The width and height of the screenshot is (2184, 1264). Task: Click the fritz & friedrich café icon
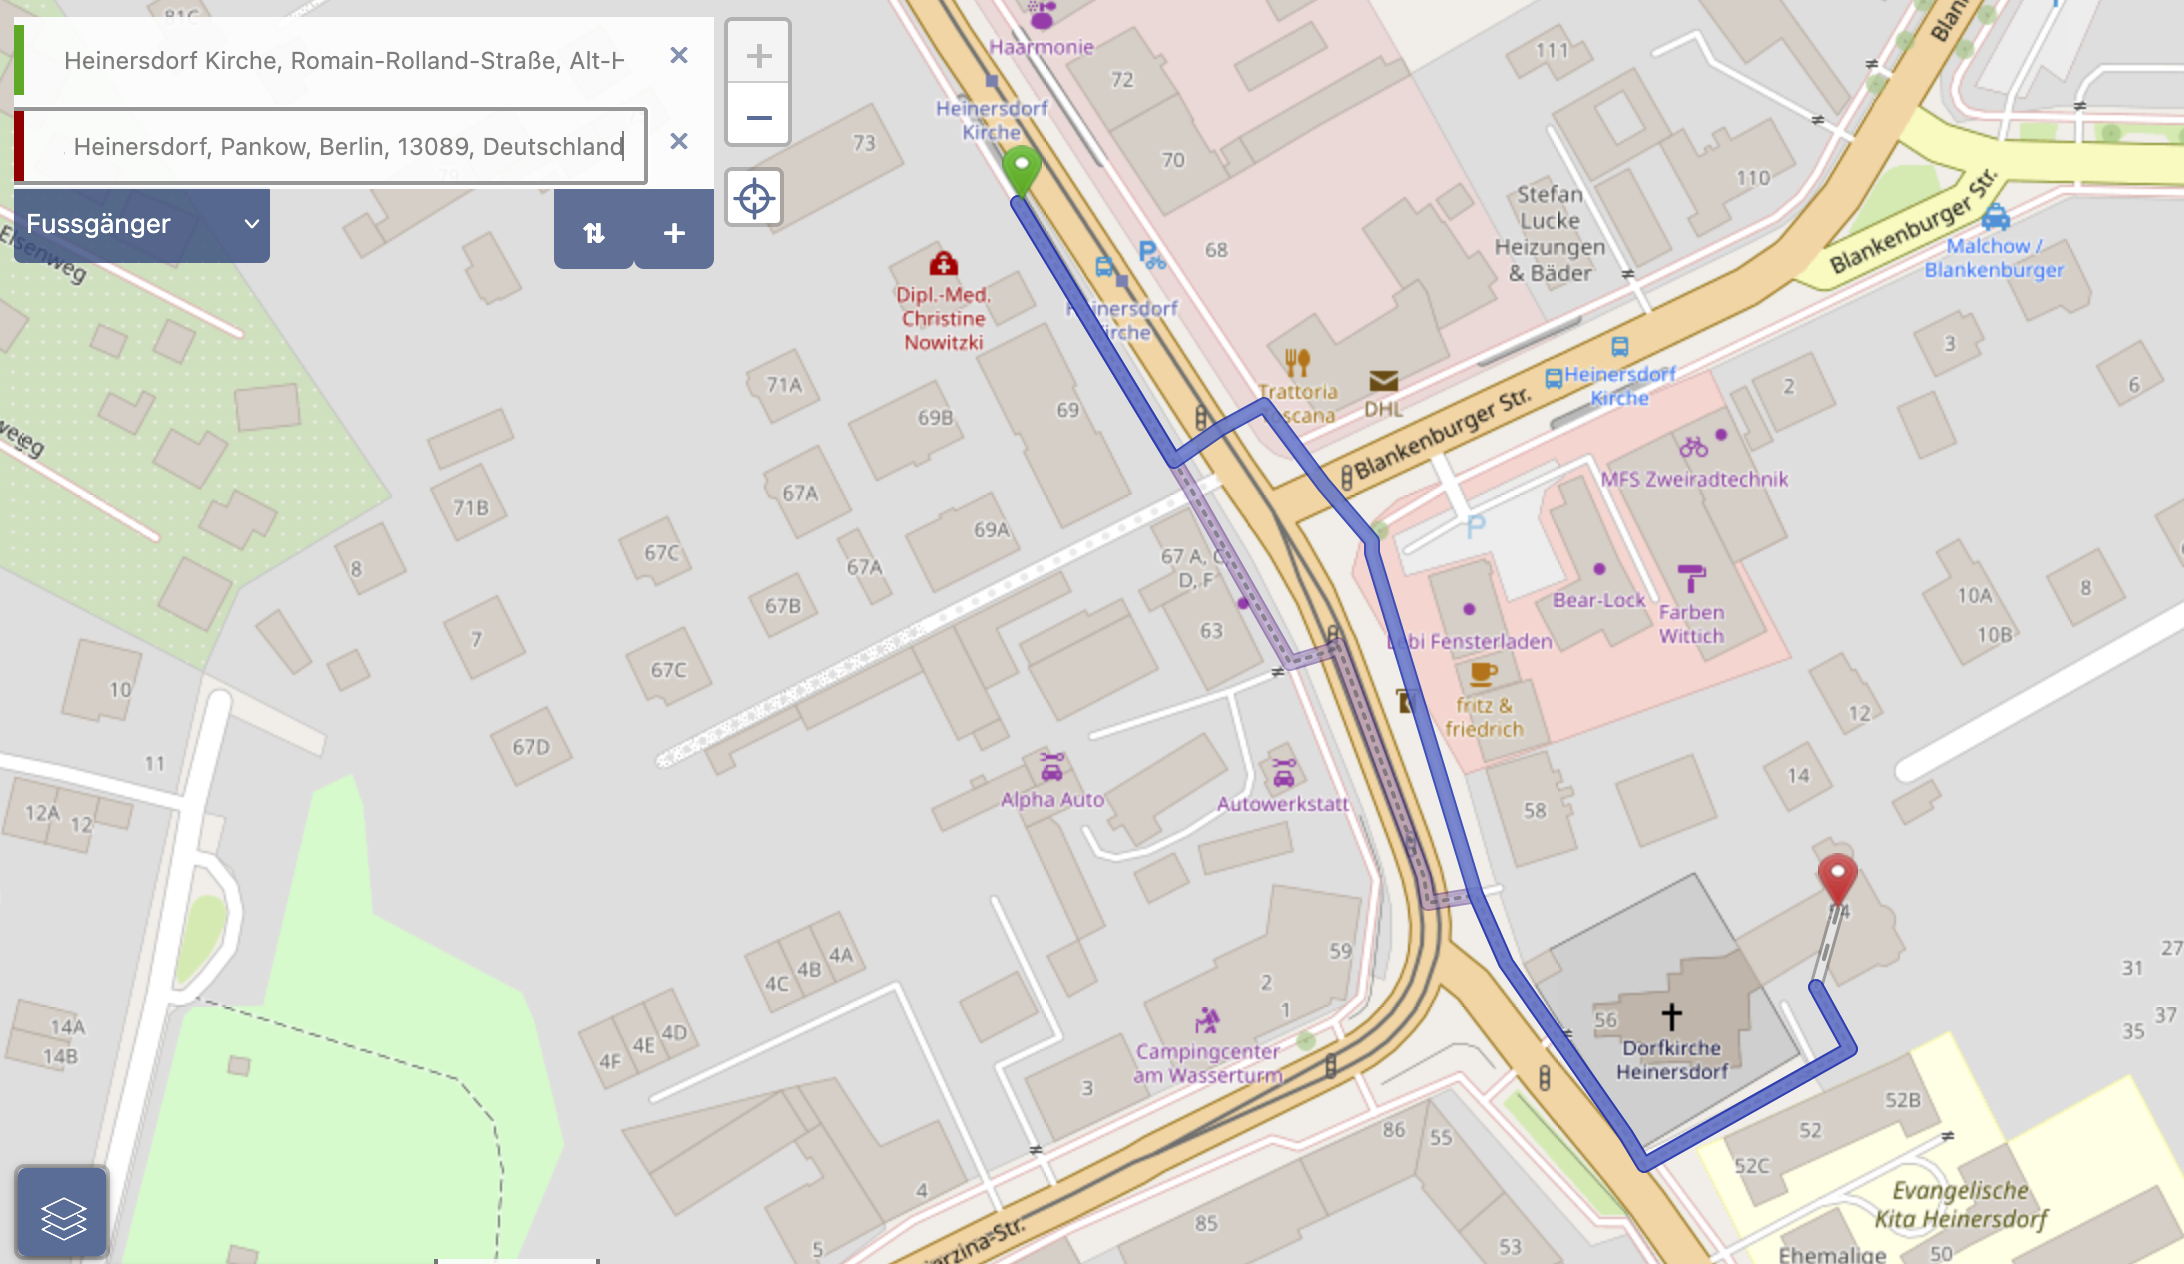tap(1484, 674)
